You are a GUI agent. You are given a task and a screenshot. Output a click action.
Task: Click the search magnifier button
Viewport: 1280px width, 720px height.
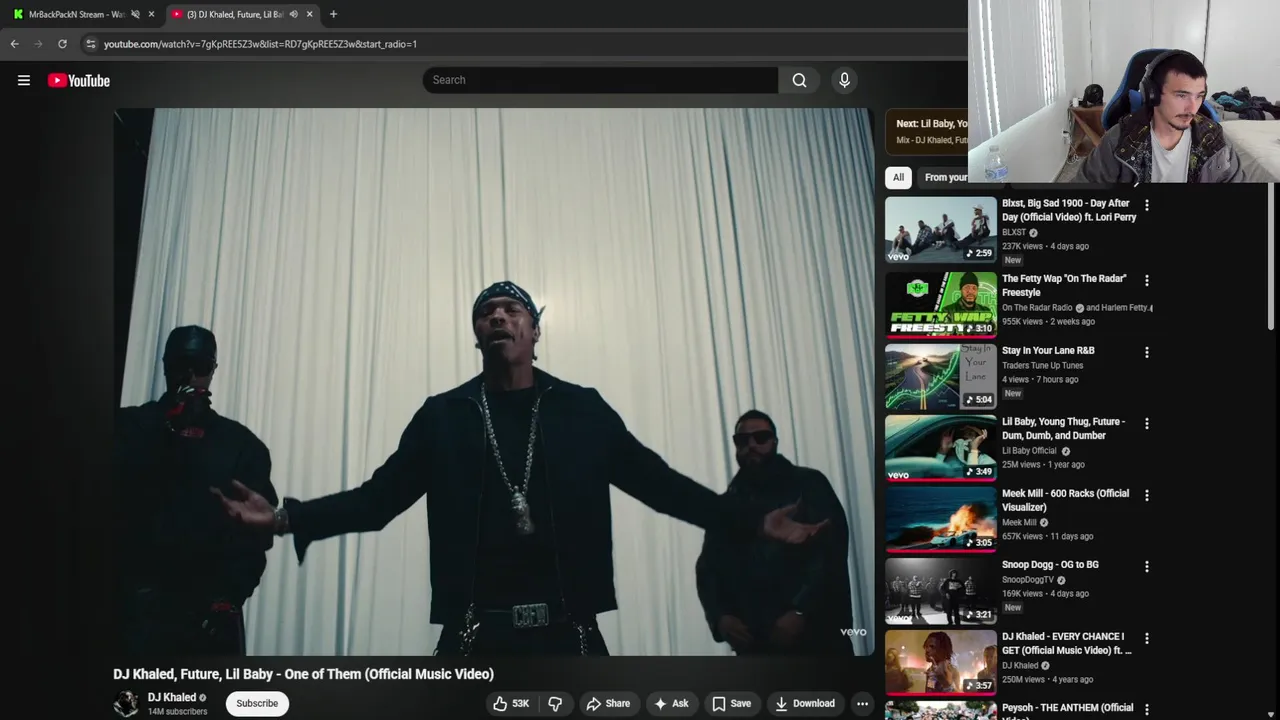tap(799, 80)
